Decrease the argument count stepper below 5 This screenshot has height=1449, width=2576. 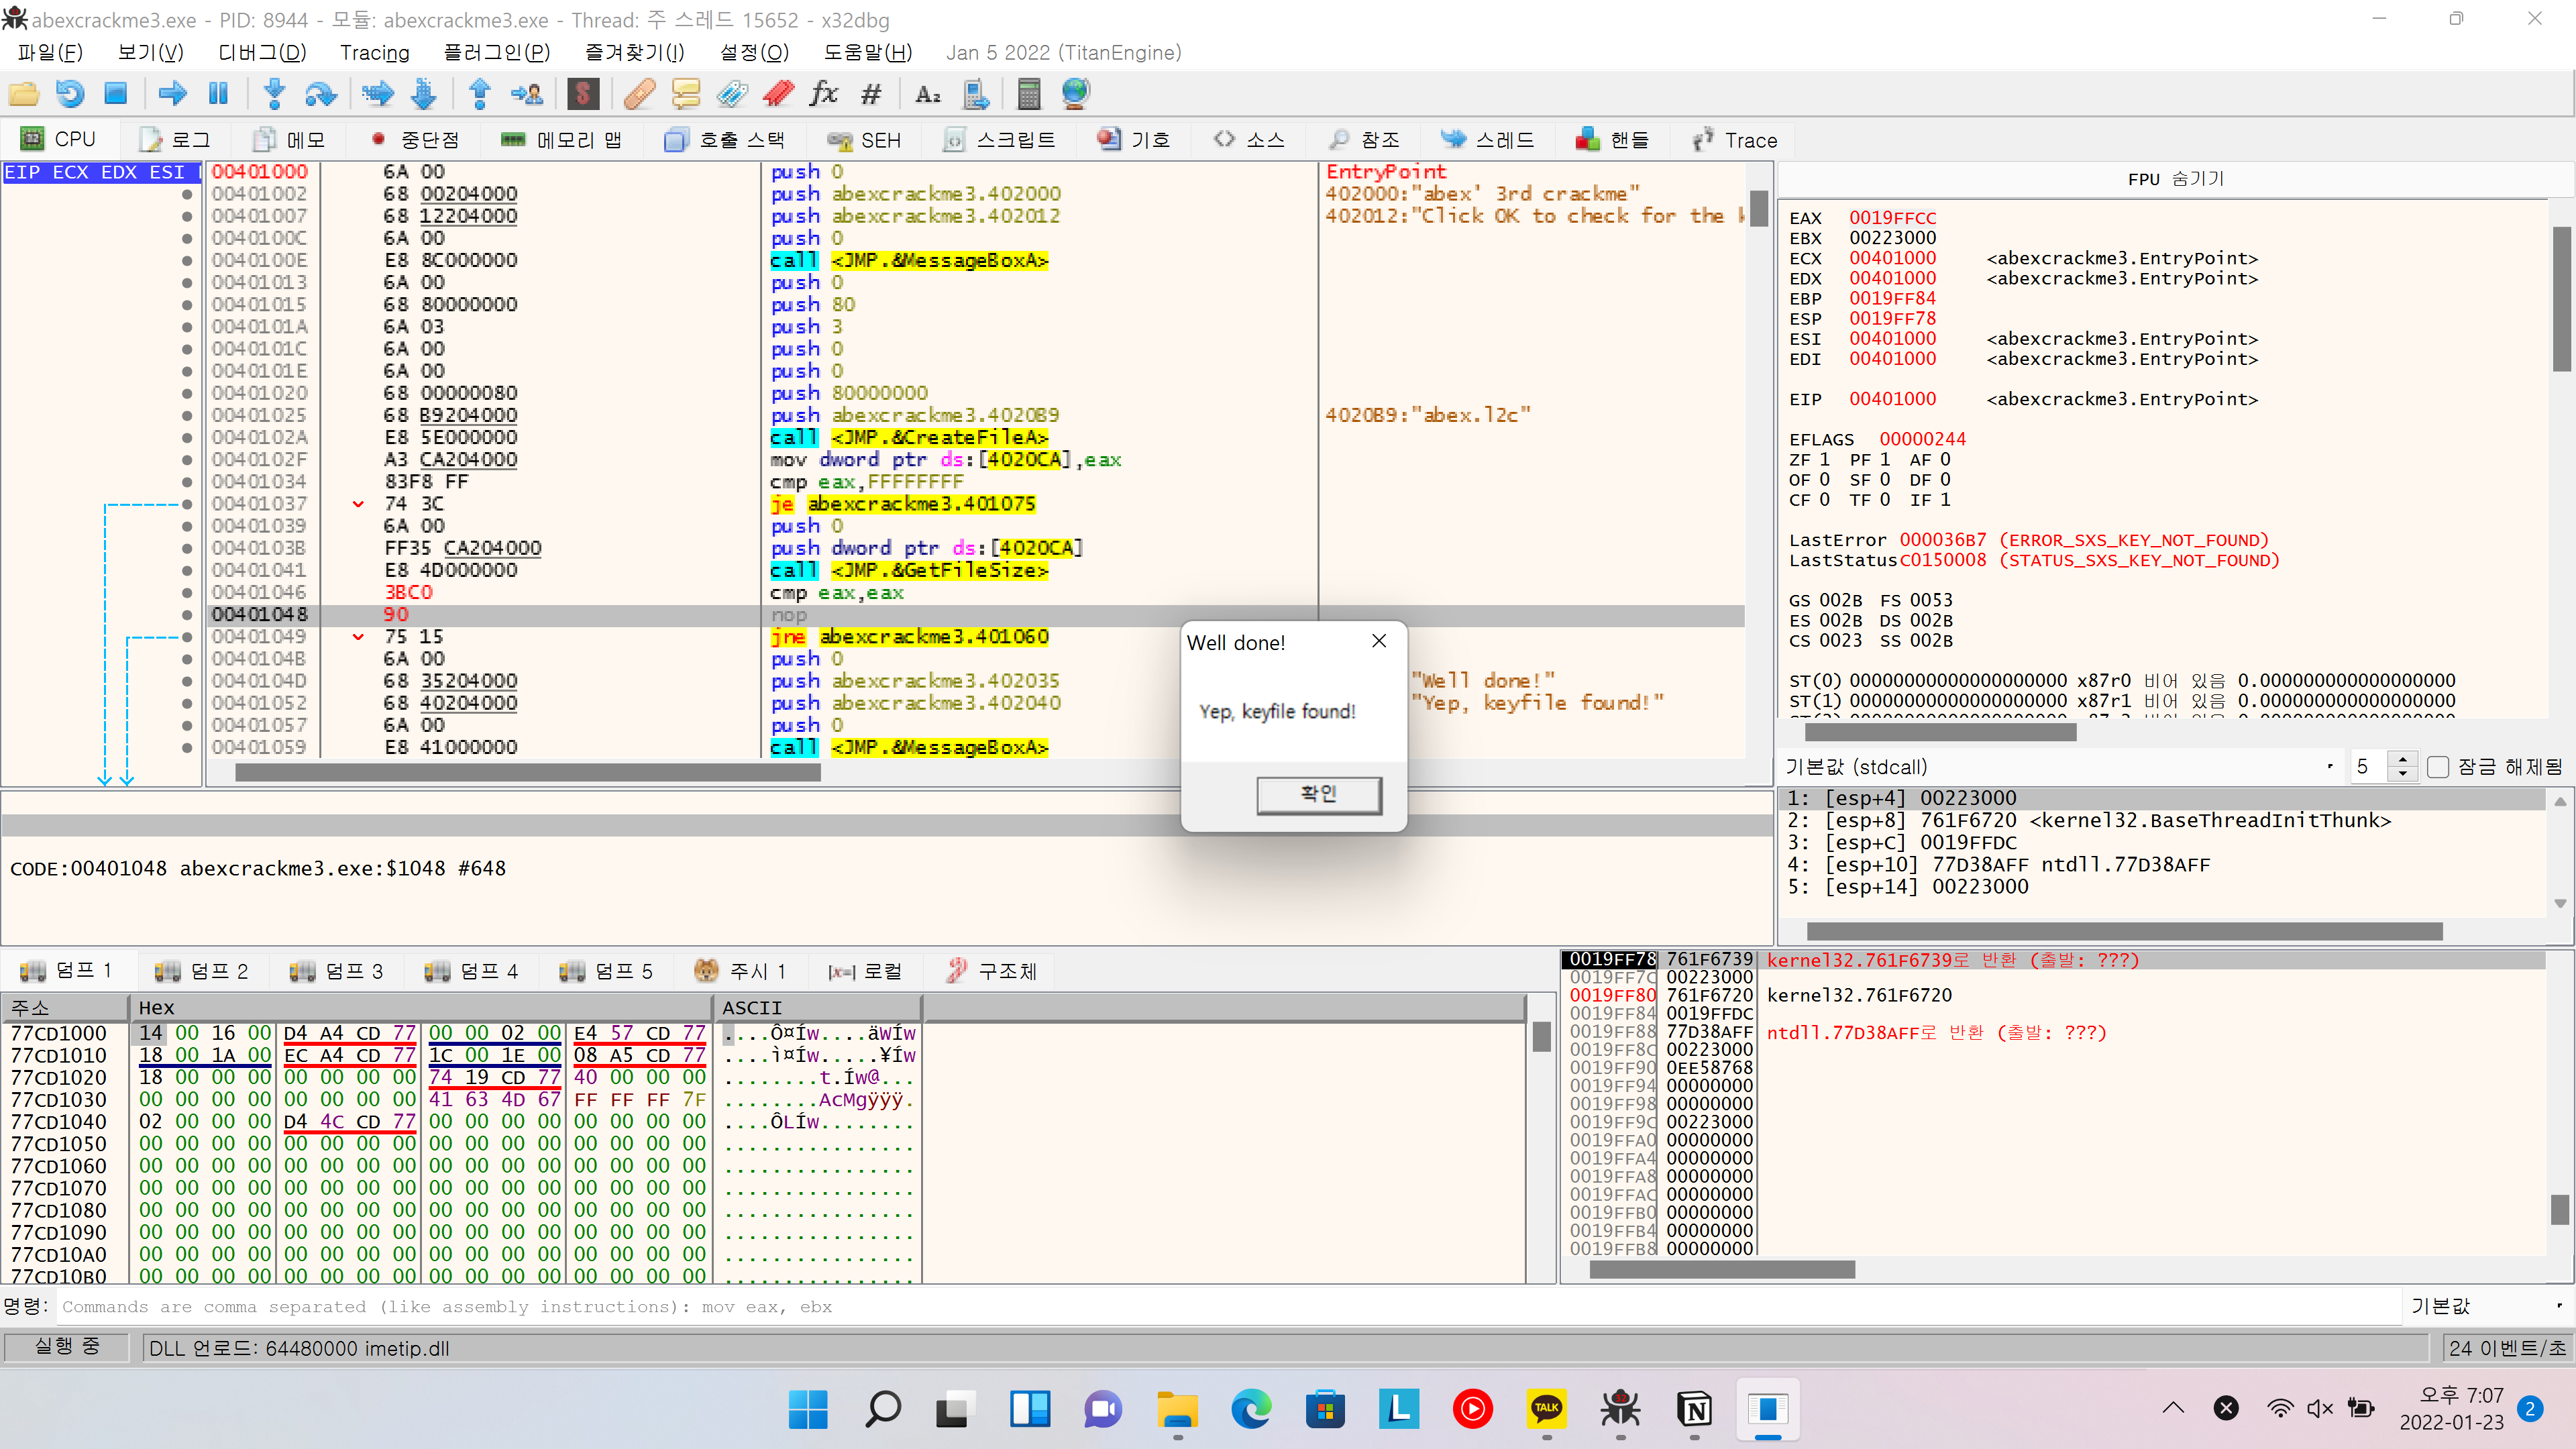(x=2402, y=774)
